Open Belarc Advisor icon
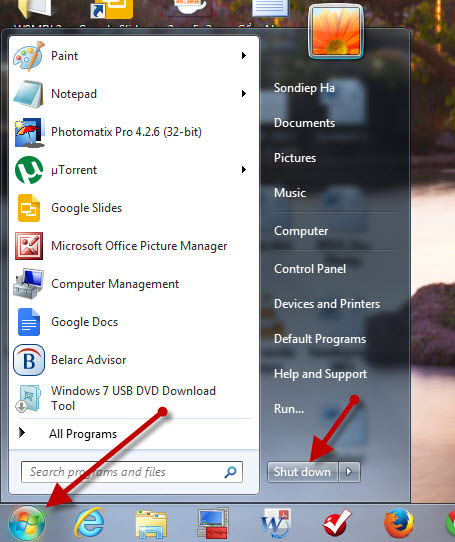455x542 pixels. pos(29,360)
